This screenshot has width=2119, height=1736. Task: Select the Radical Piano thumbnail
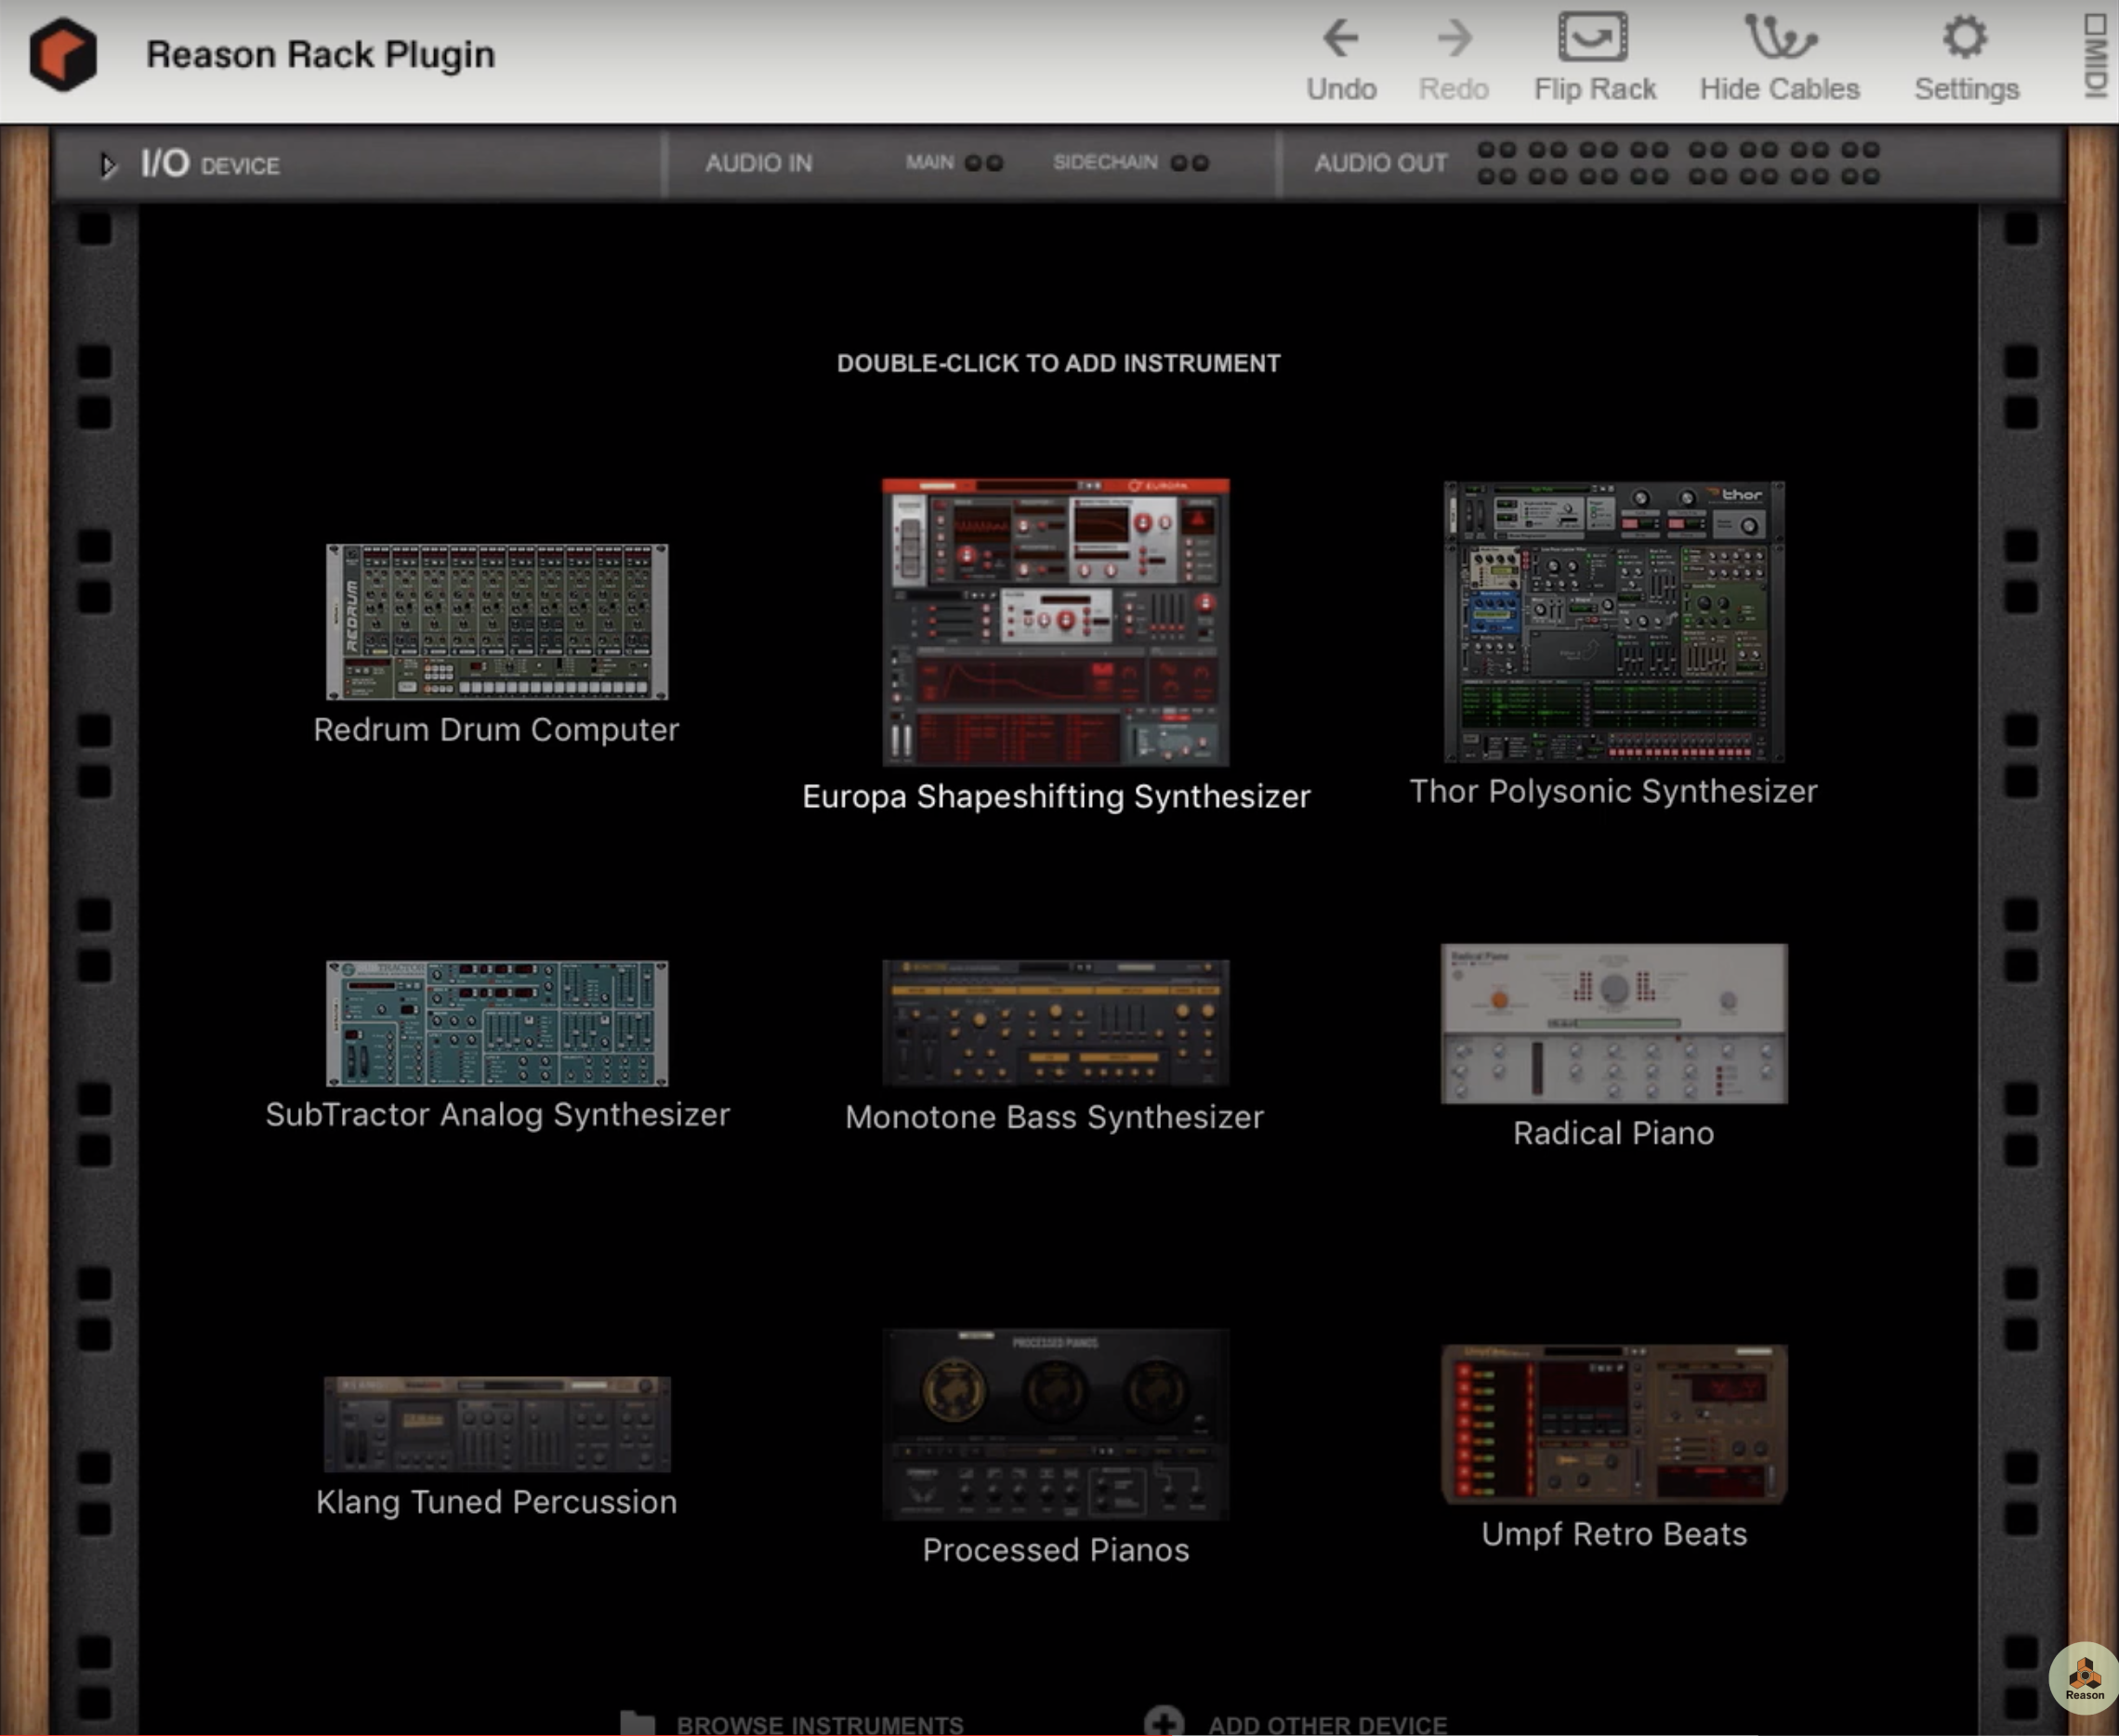[1613, 1023]
